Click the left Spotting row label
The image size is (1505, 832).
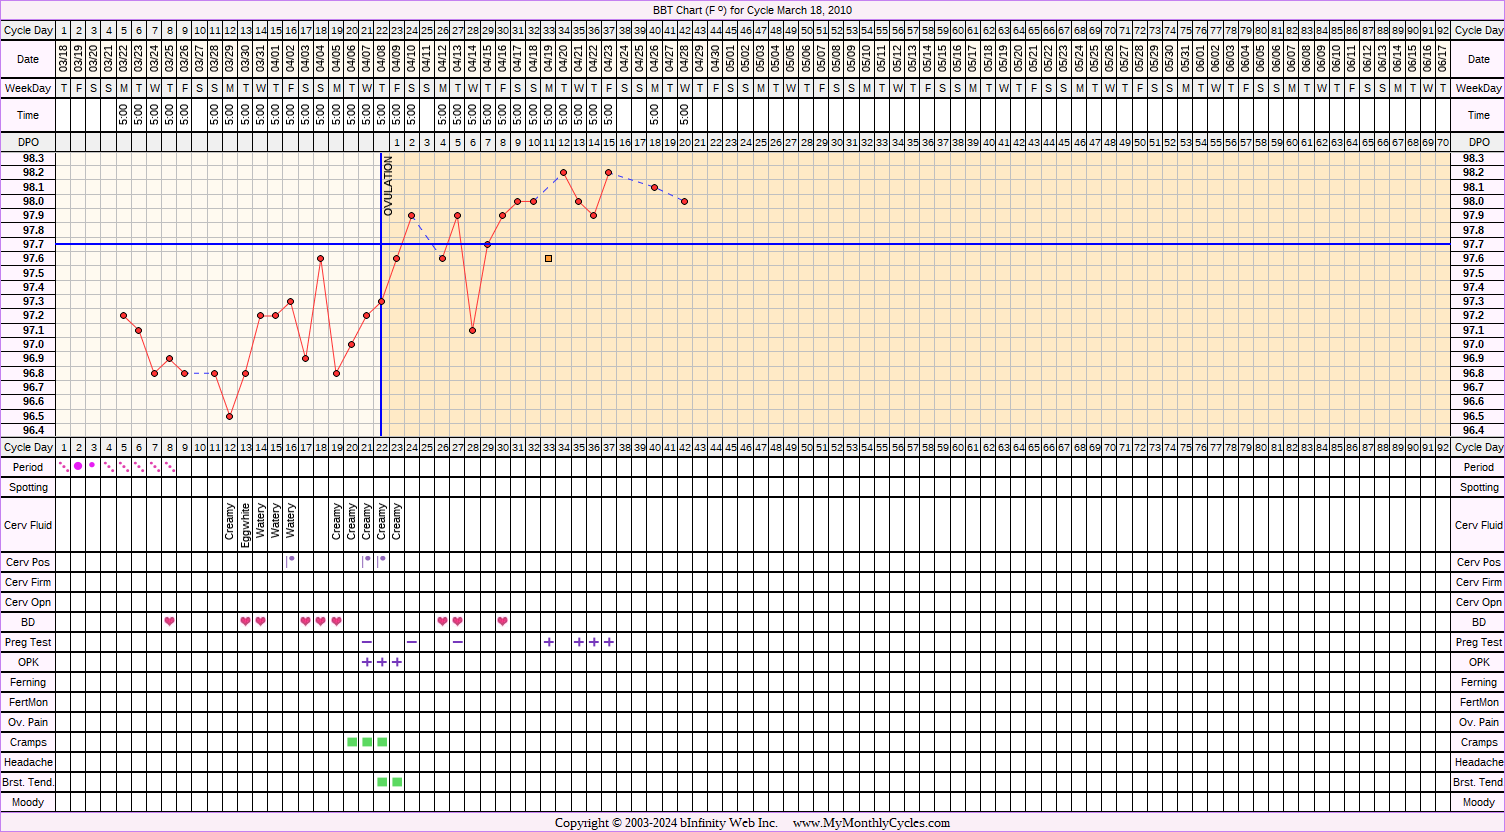point(28,487)
